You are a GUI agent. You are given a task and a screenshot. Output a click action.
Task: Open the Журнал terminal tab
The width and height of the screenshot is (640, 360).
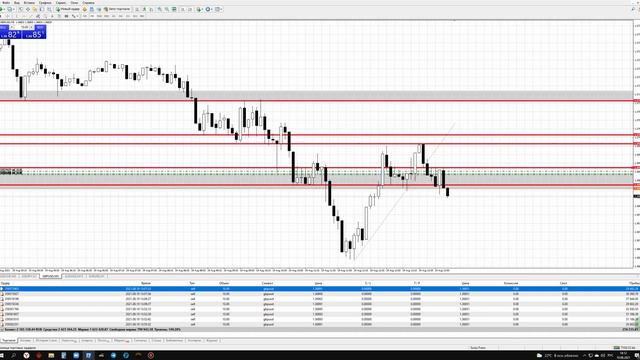pyautogui.click(x=212, y=340)
